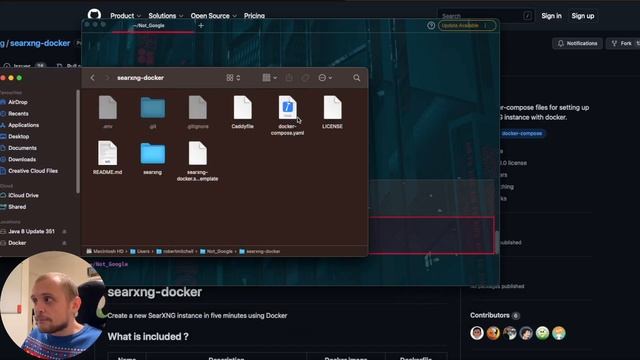Select the README.md file icon
This screenshot has height=360, width=640.
point(107,153)
